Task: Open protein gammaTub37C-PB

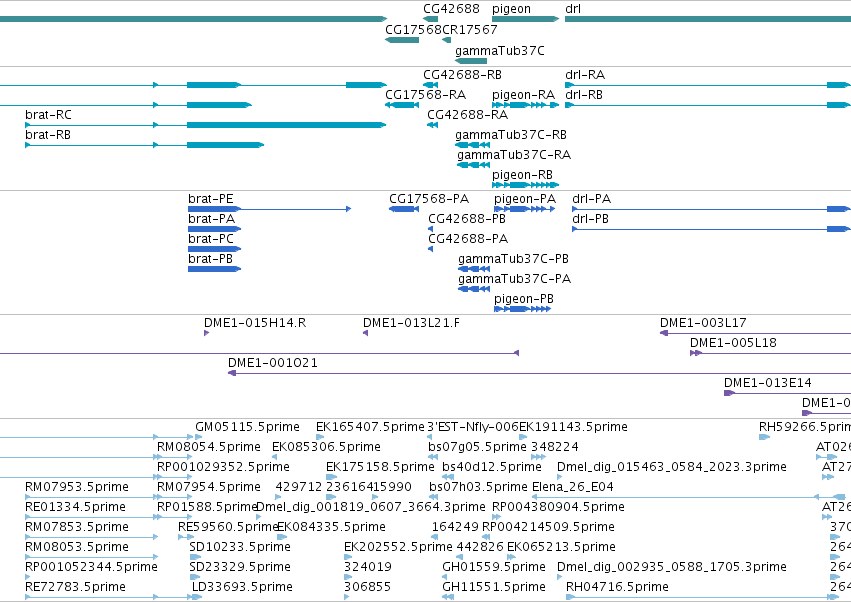Action: click(513, 259)
